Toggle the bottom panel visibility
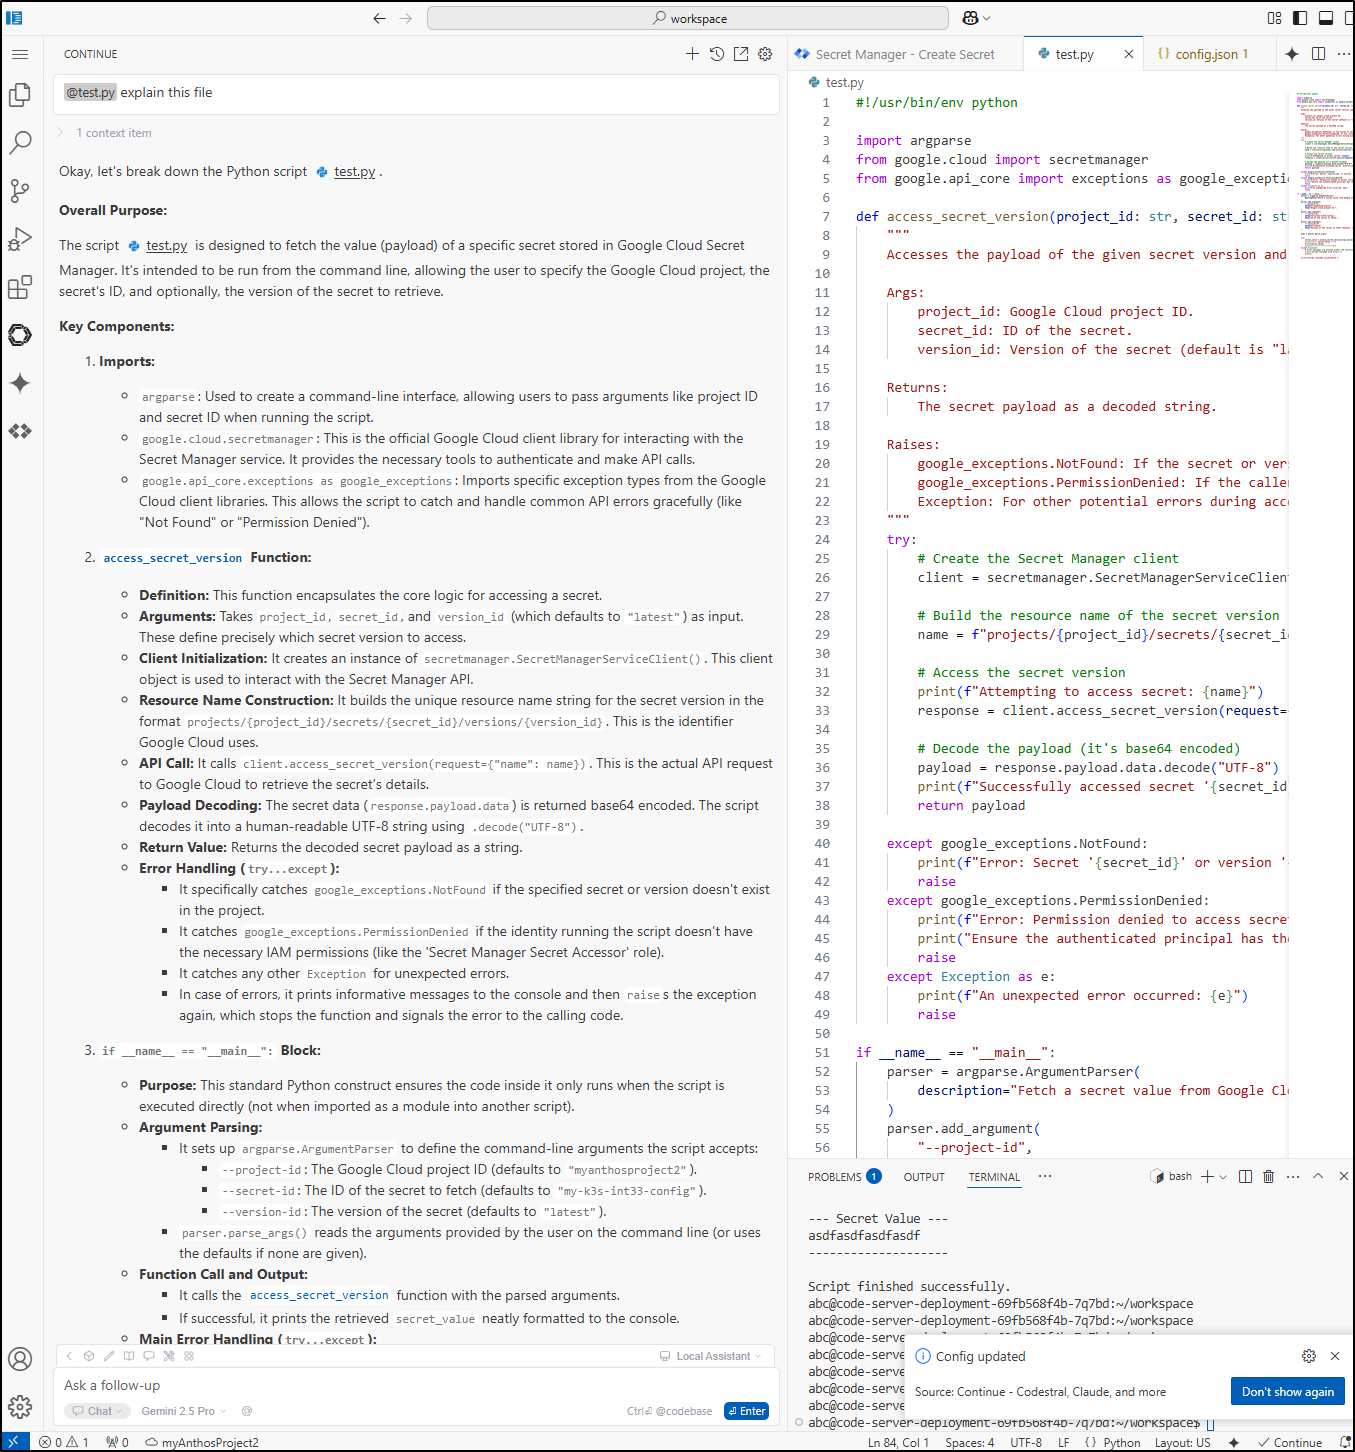 pos(1326,18)
